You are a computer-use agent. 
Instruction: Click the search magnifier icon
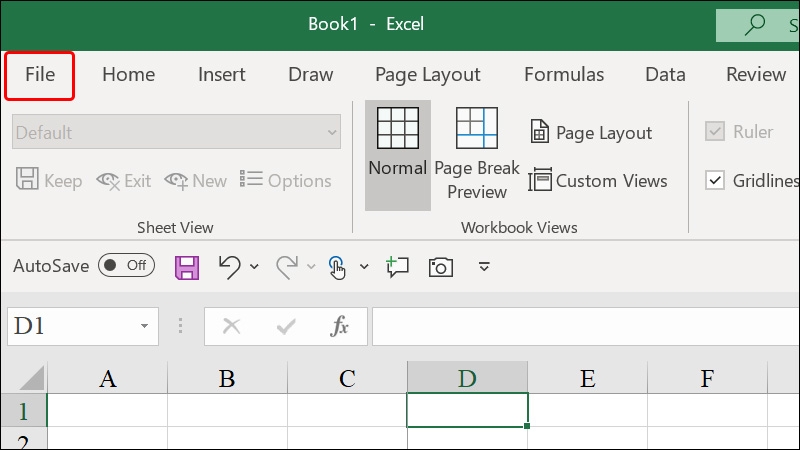pos(755,24)
